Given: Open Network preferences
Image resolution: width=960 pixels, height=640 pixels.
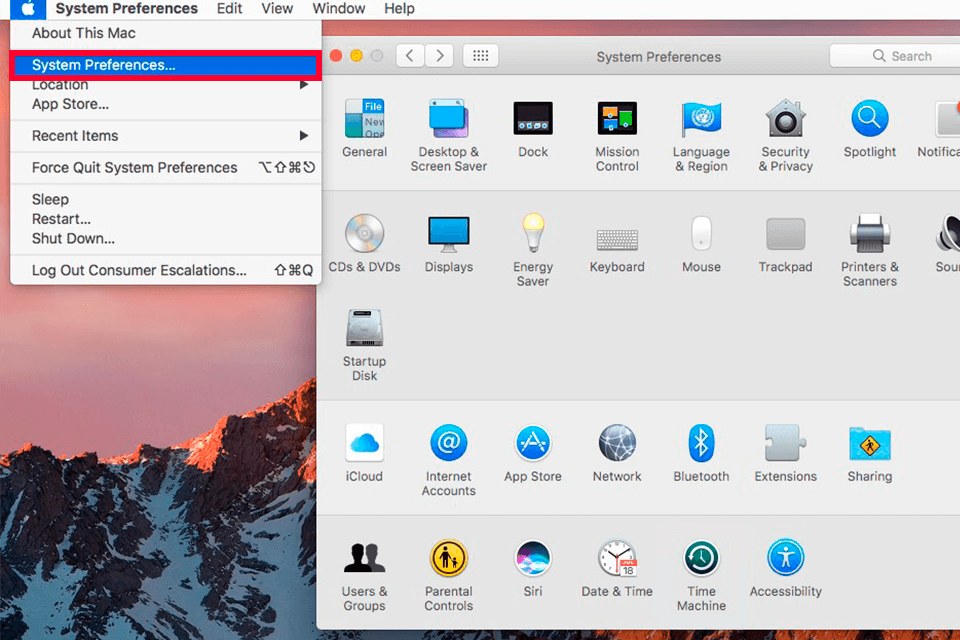Looking at the screenshot, I should (617, 453).
